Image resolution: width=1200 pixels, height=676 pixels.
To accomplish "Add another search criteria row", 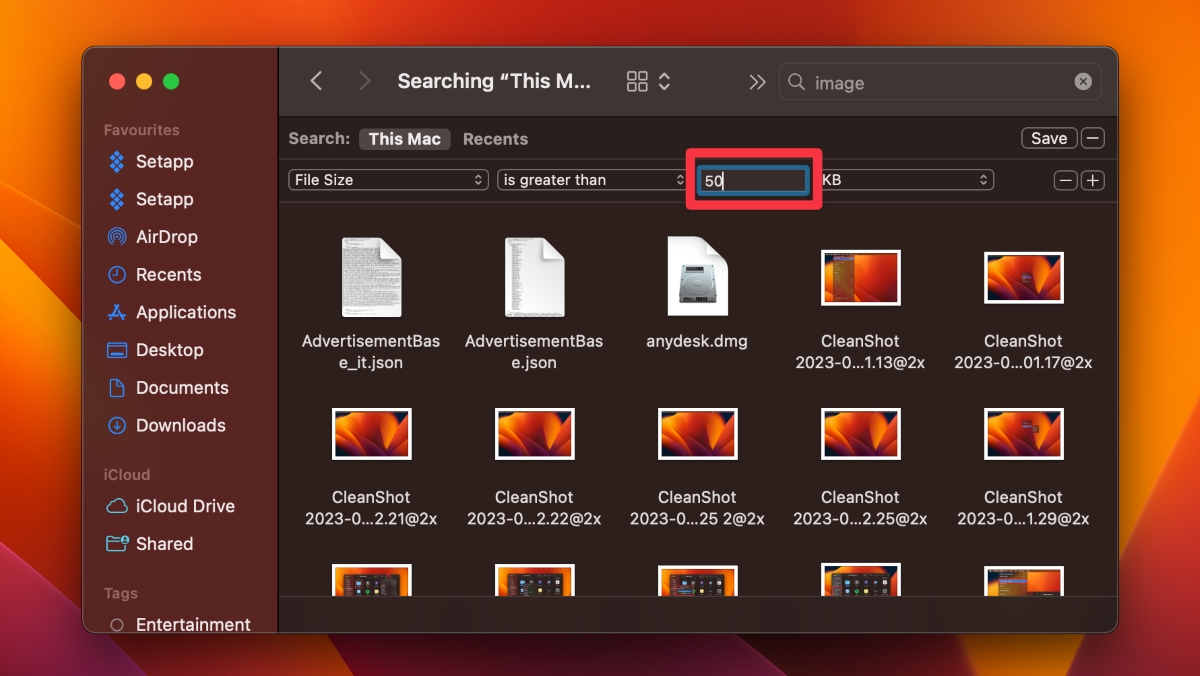I will coord(1092,180).
